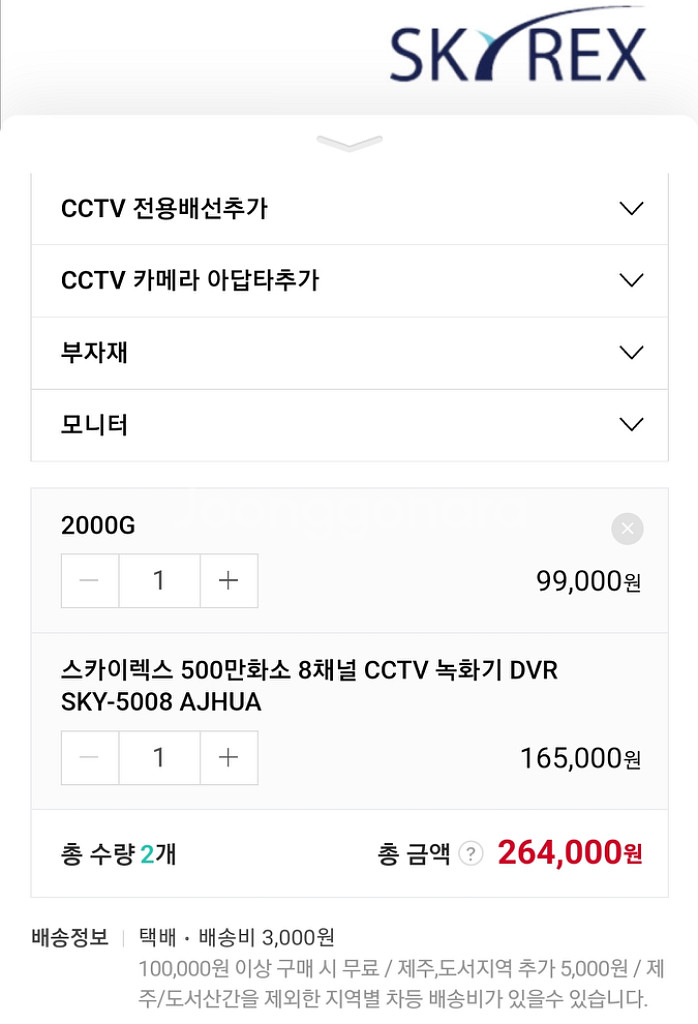Image resolution: width=698 pixels, height=1024 pixels.
Task: Click the 총 수량 2개 text
Action: point(119,854)
